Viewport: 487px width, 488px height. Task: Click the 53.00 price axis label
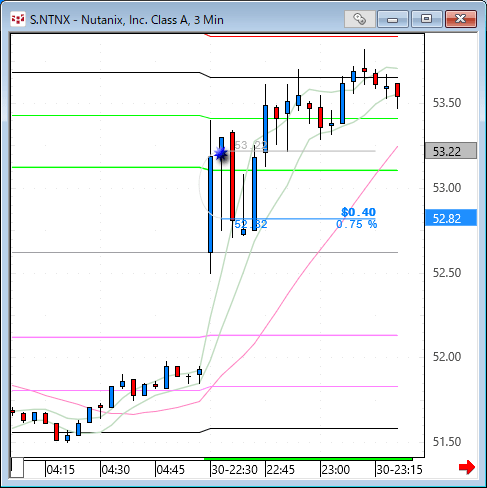coord(447,188)
